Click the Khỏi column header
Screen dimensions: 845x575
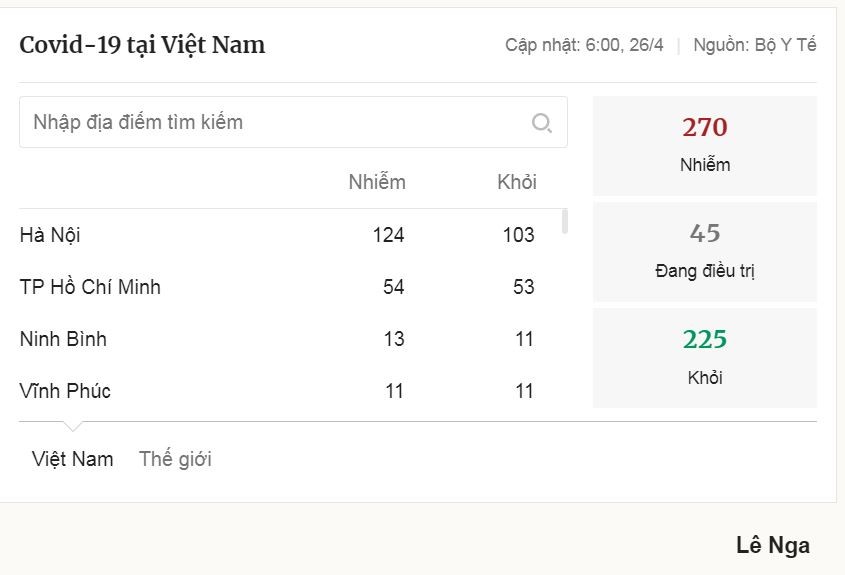(x=517, y=182)
